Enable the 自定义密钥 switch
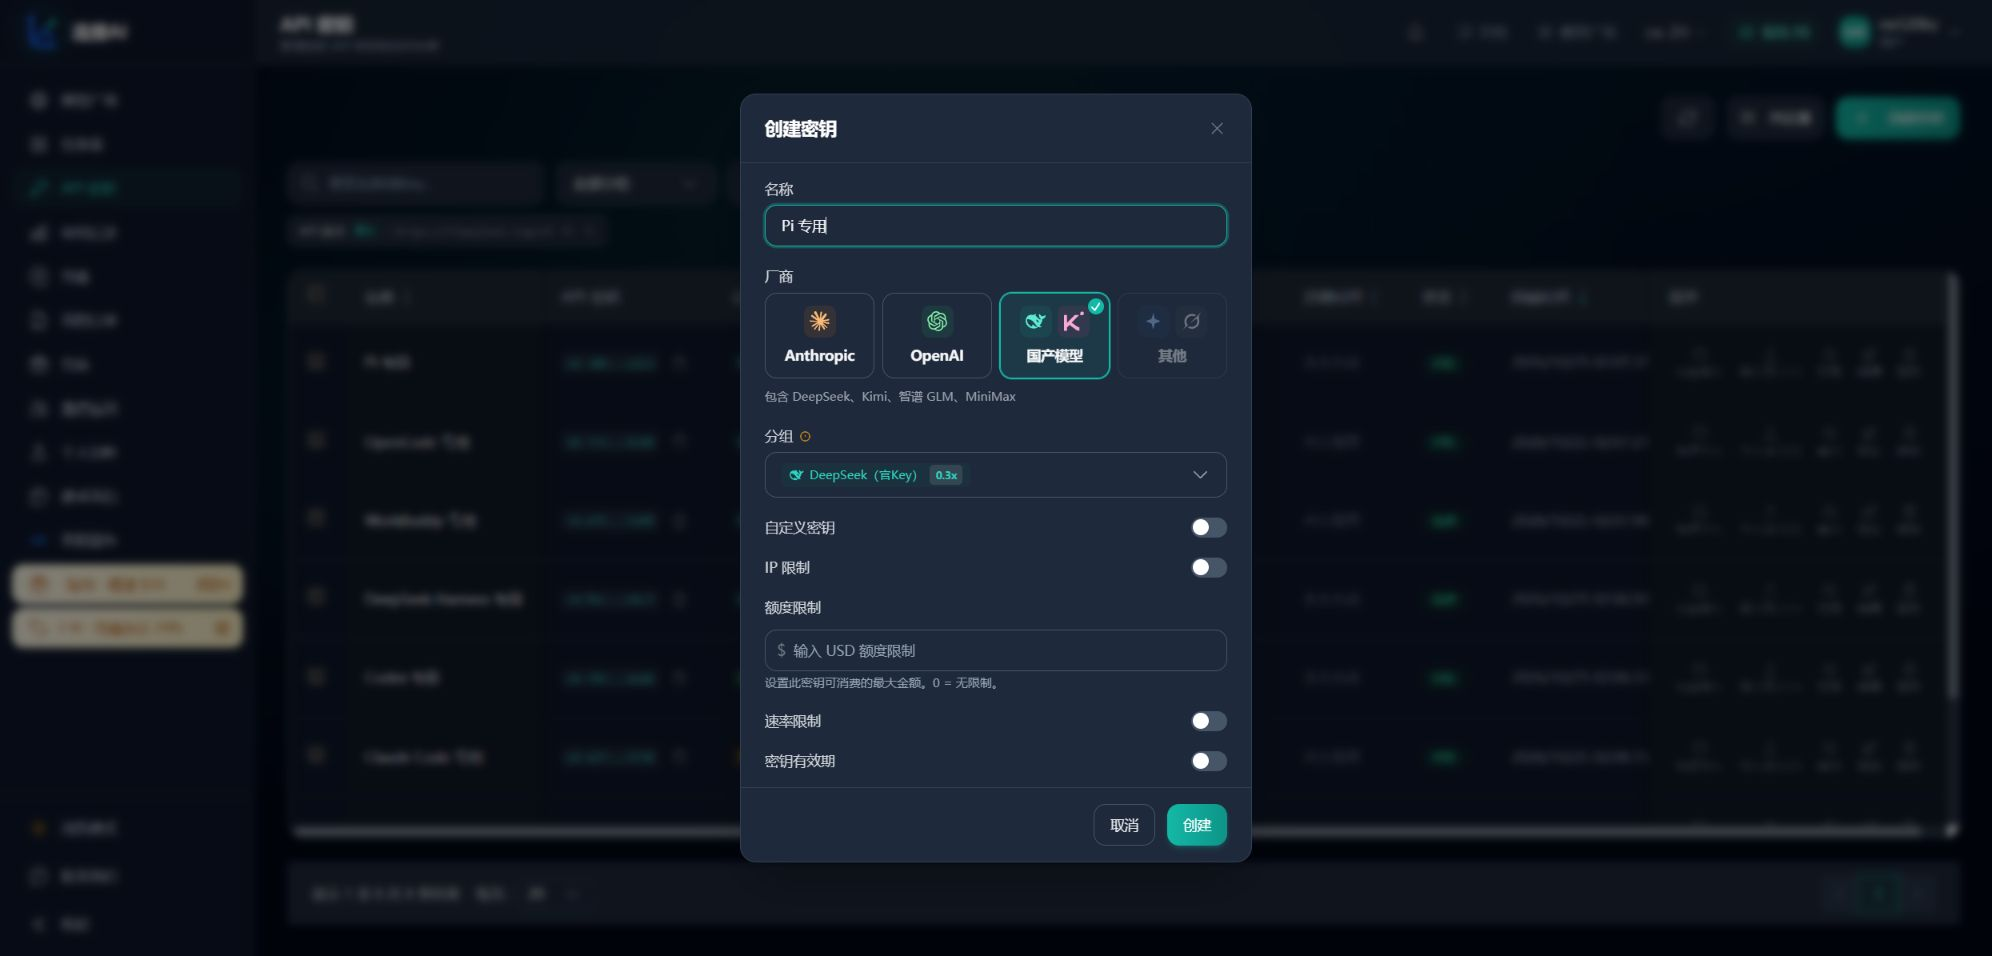Screen dimensions: 1992x956 pos(1208,528)
